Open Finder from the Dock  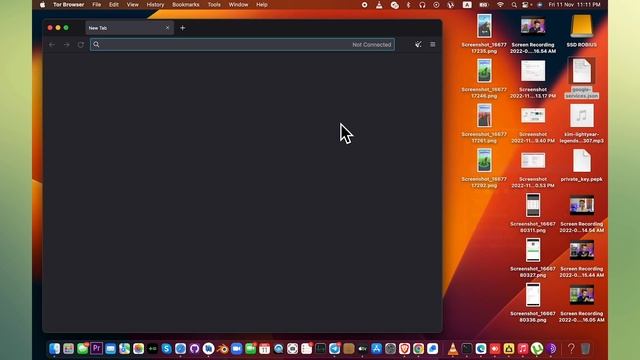point(54,348)
